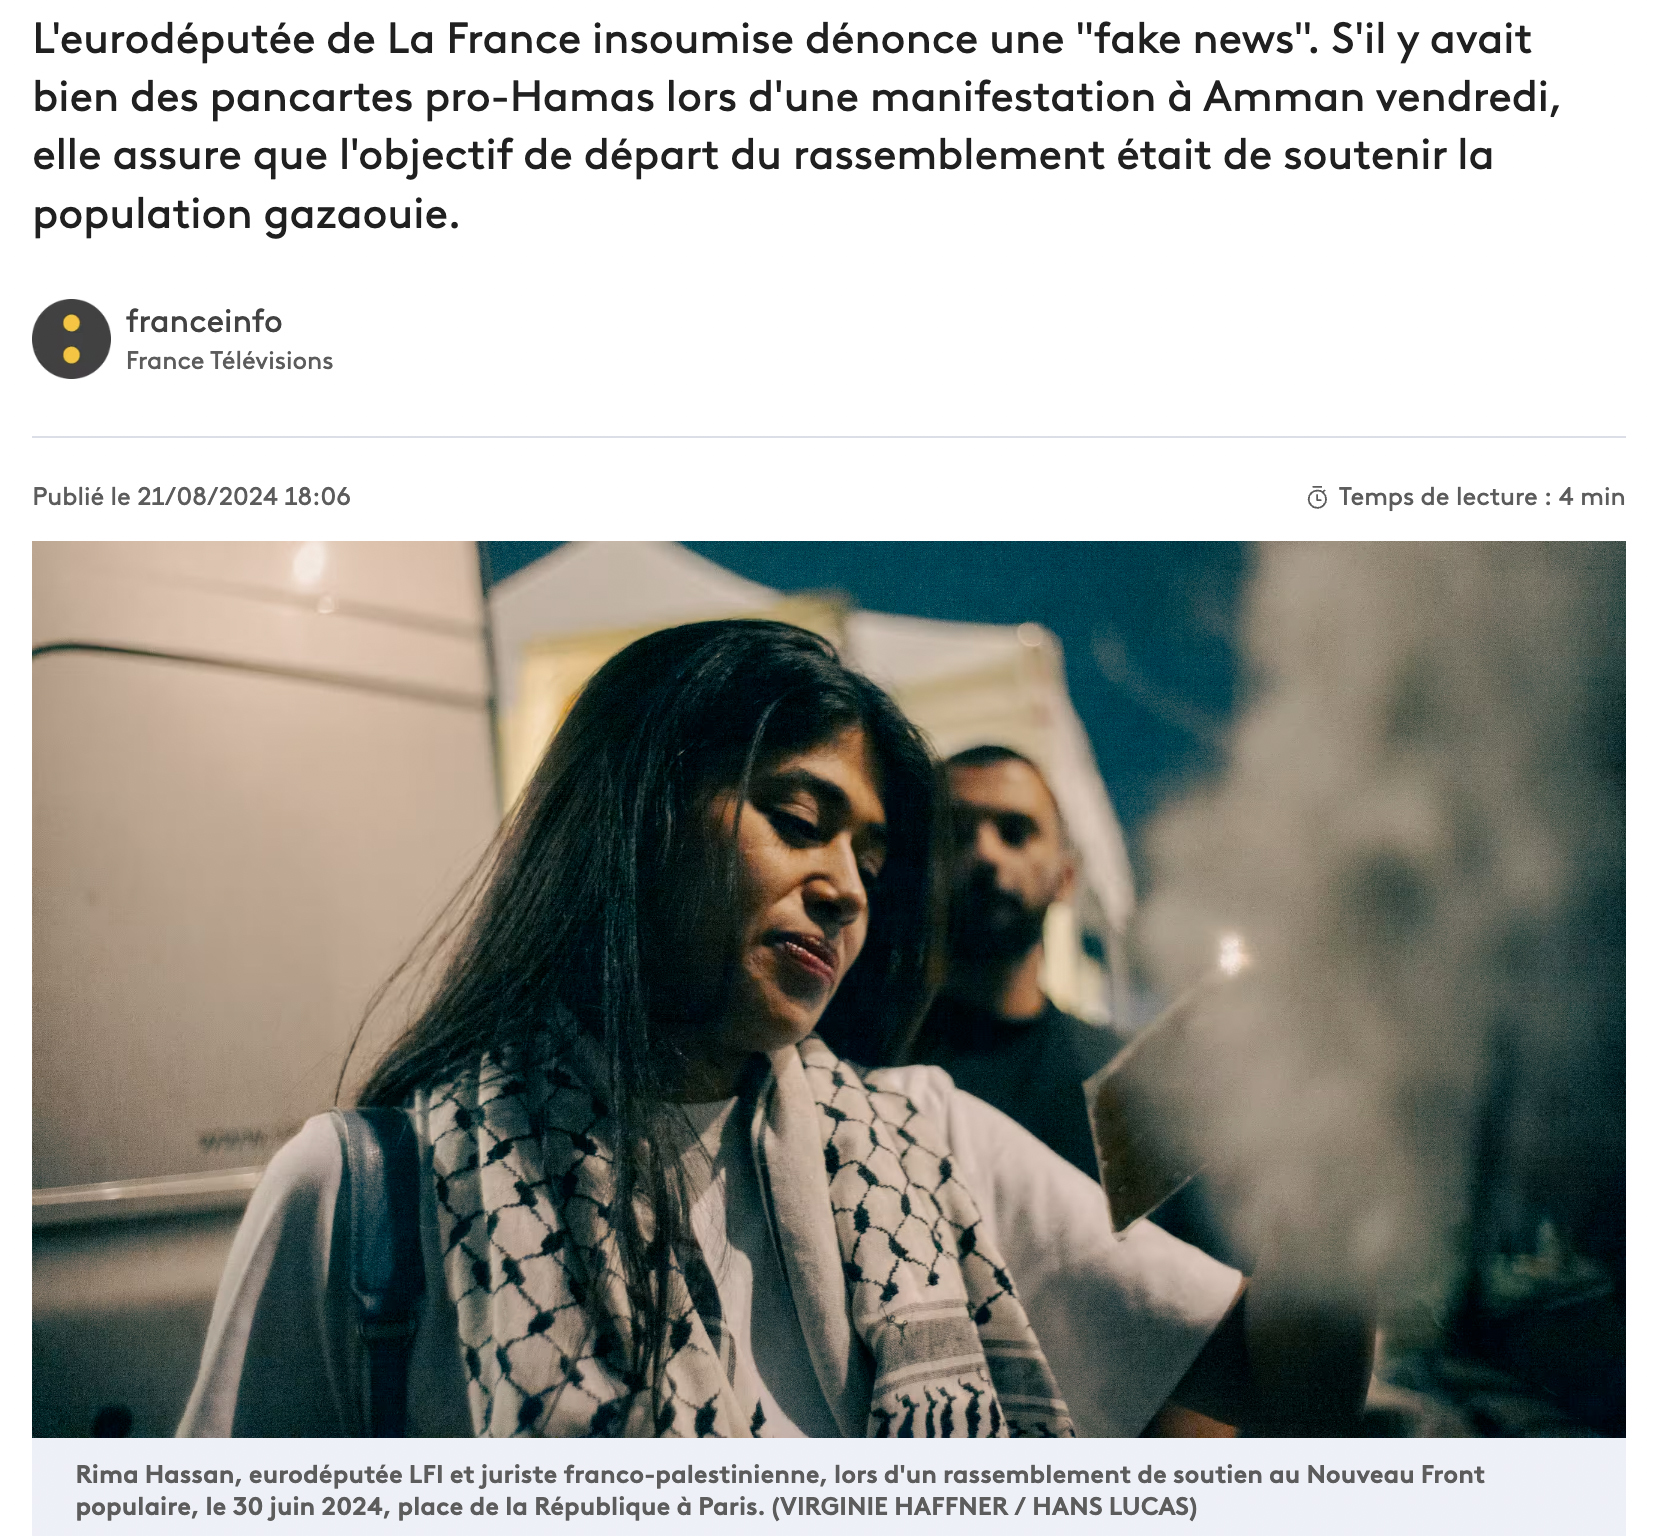Screen dimensions: 1664x1536
Task: Open the main article photo of Rima Hassan
Action: tap(828, 989)
